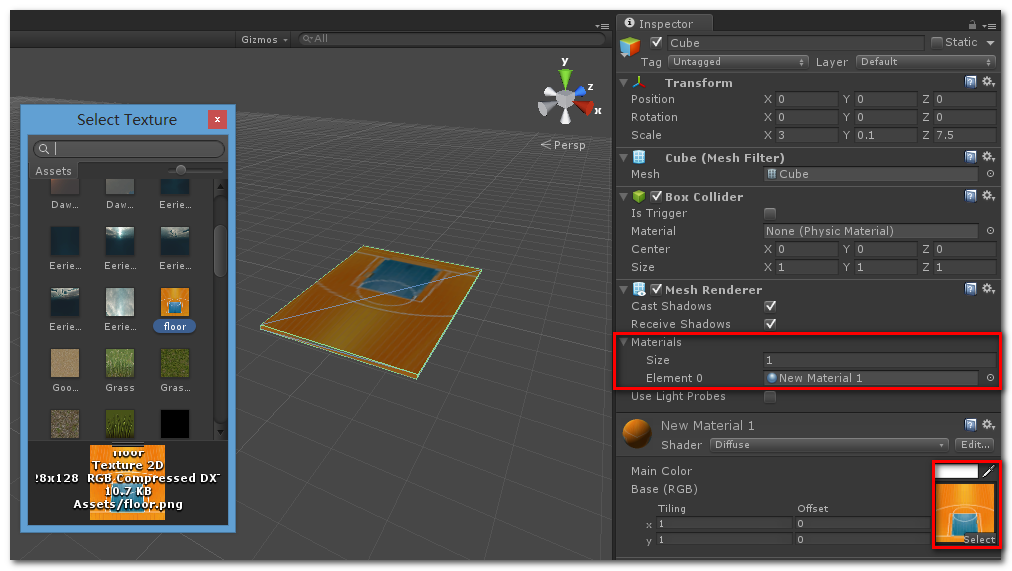Toggle Persp projection label

[563, 145]
